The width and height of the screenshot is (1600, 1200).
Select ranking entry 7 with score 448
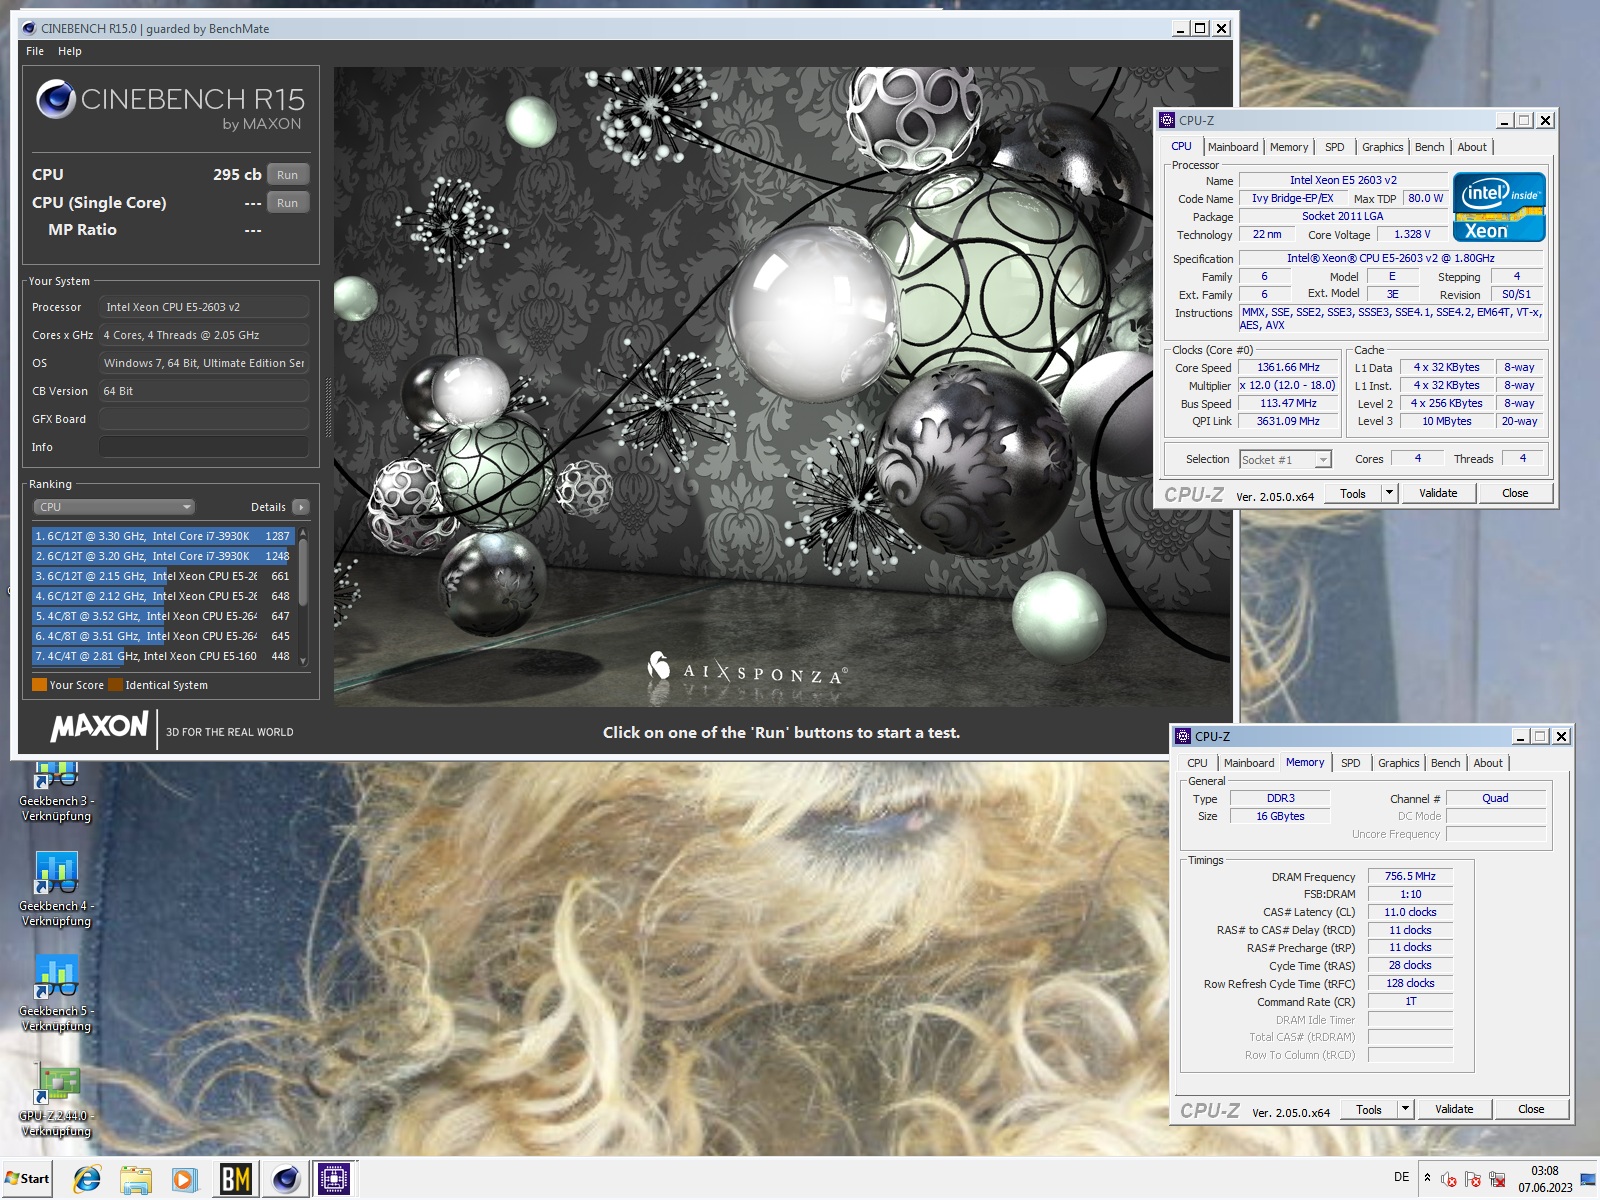coord(164,656)
